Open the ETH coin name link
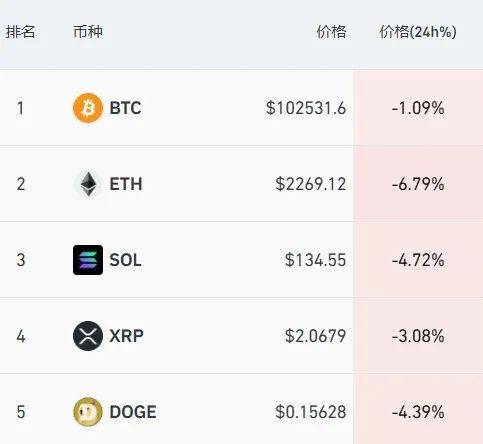 click(126, 184)
